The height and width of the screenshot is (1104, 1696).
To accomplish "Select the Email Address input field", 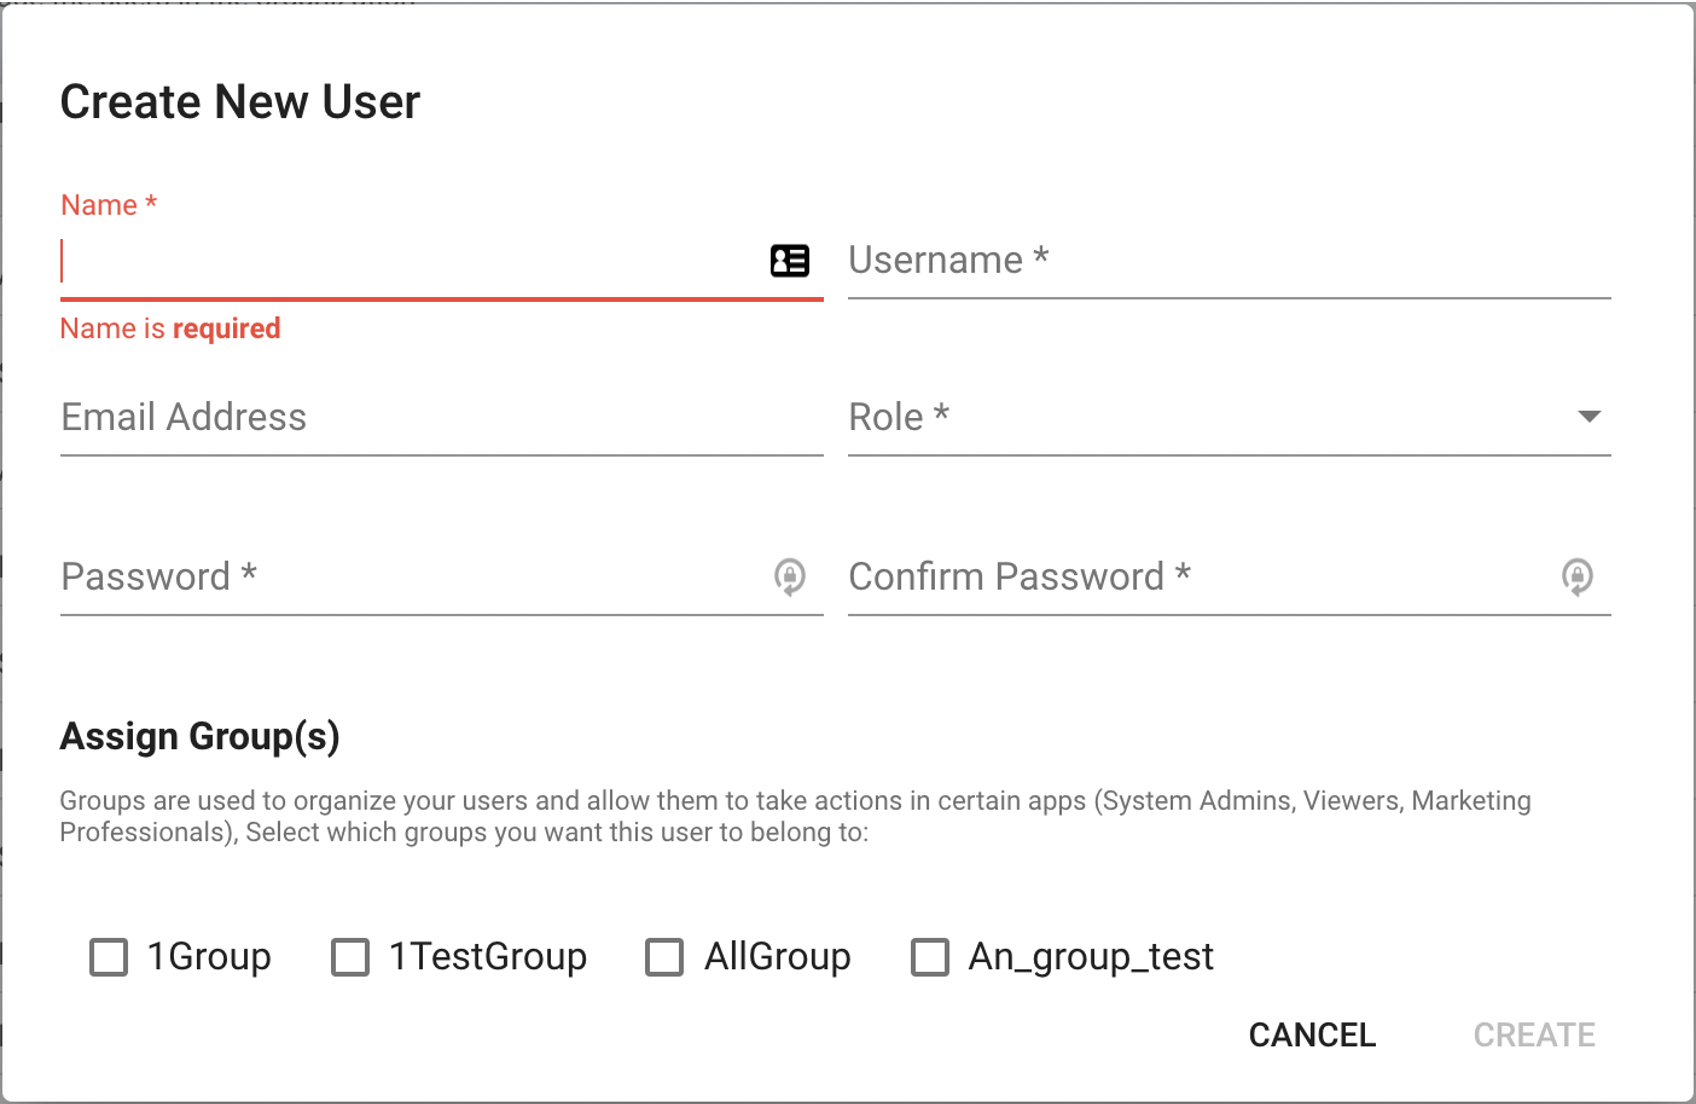I will click(x=400, y=418).
